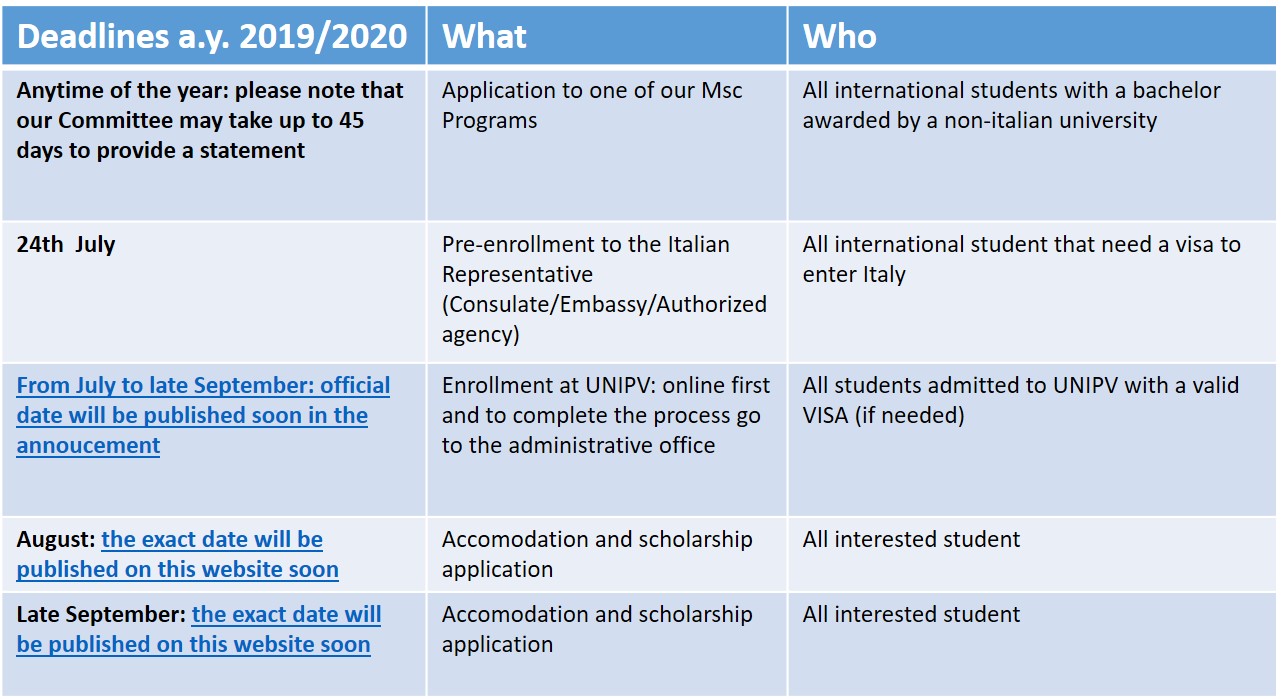Viewport: 1282px width, 699px height.
Task: Open the 'From July to late September' link
Action: coord(203,415)
